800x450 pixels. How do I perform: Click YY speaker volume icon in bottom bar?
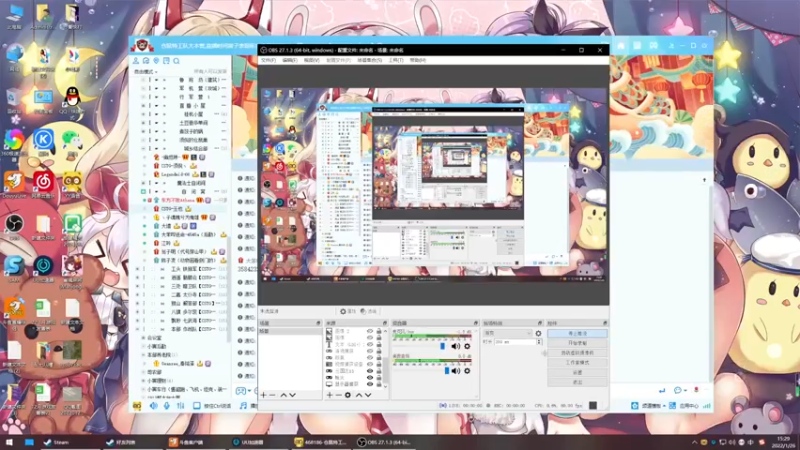153,406
